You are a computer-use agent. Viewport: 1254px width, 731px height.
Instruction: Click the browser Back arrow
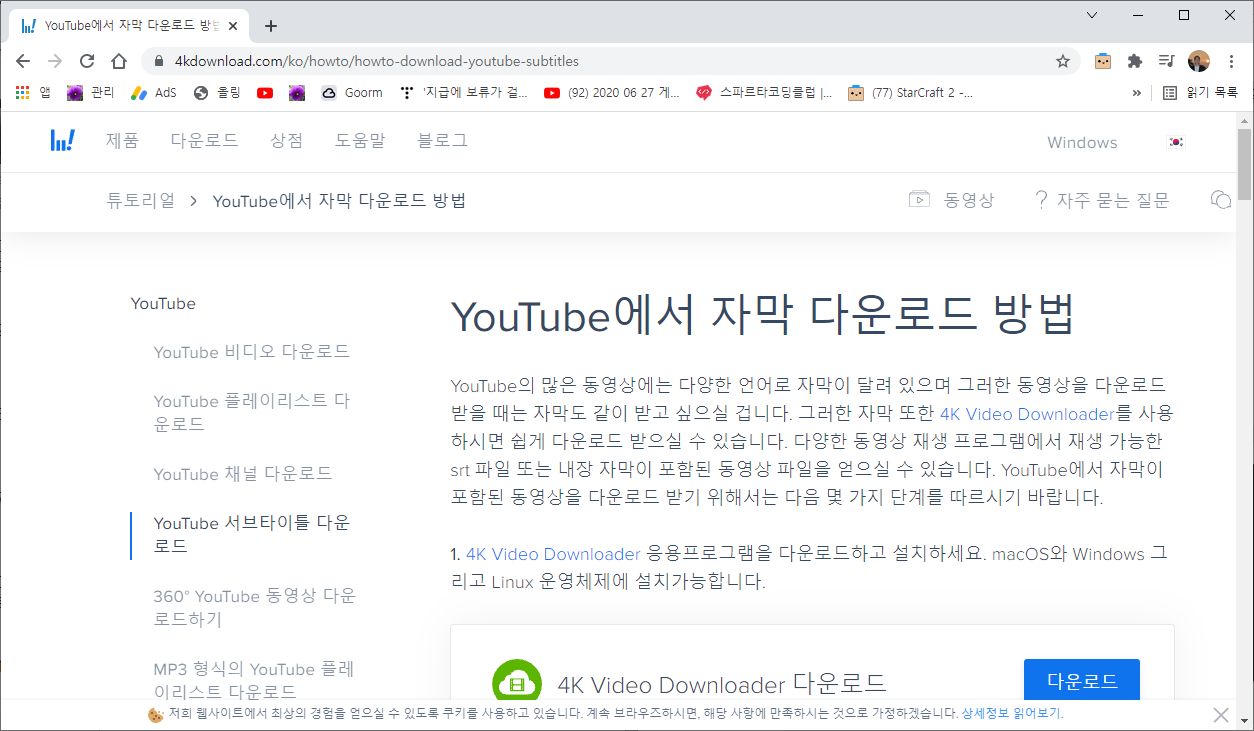[23, 61]
